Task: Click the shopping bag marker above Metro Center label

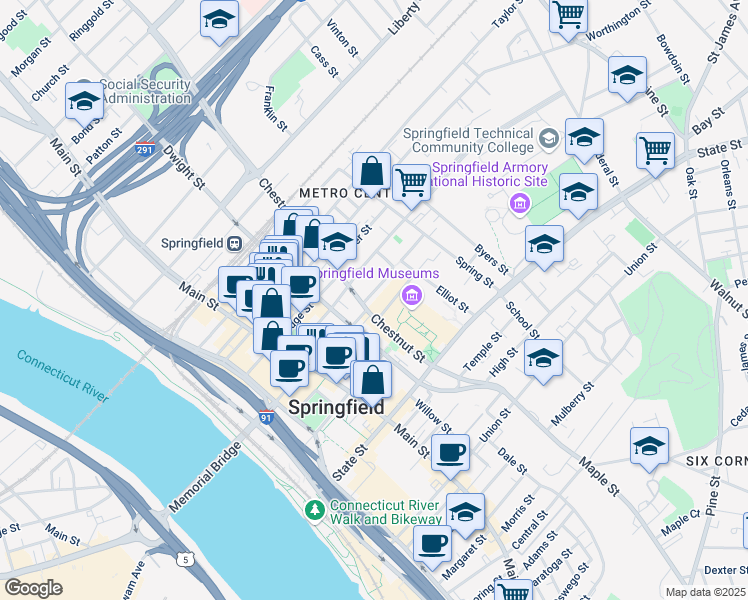Action: coord(372,172)
